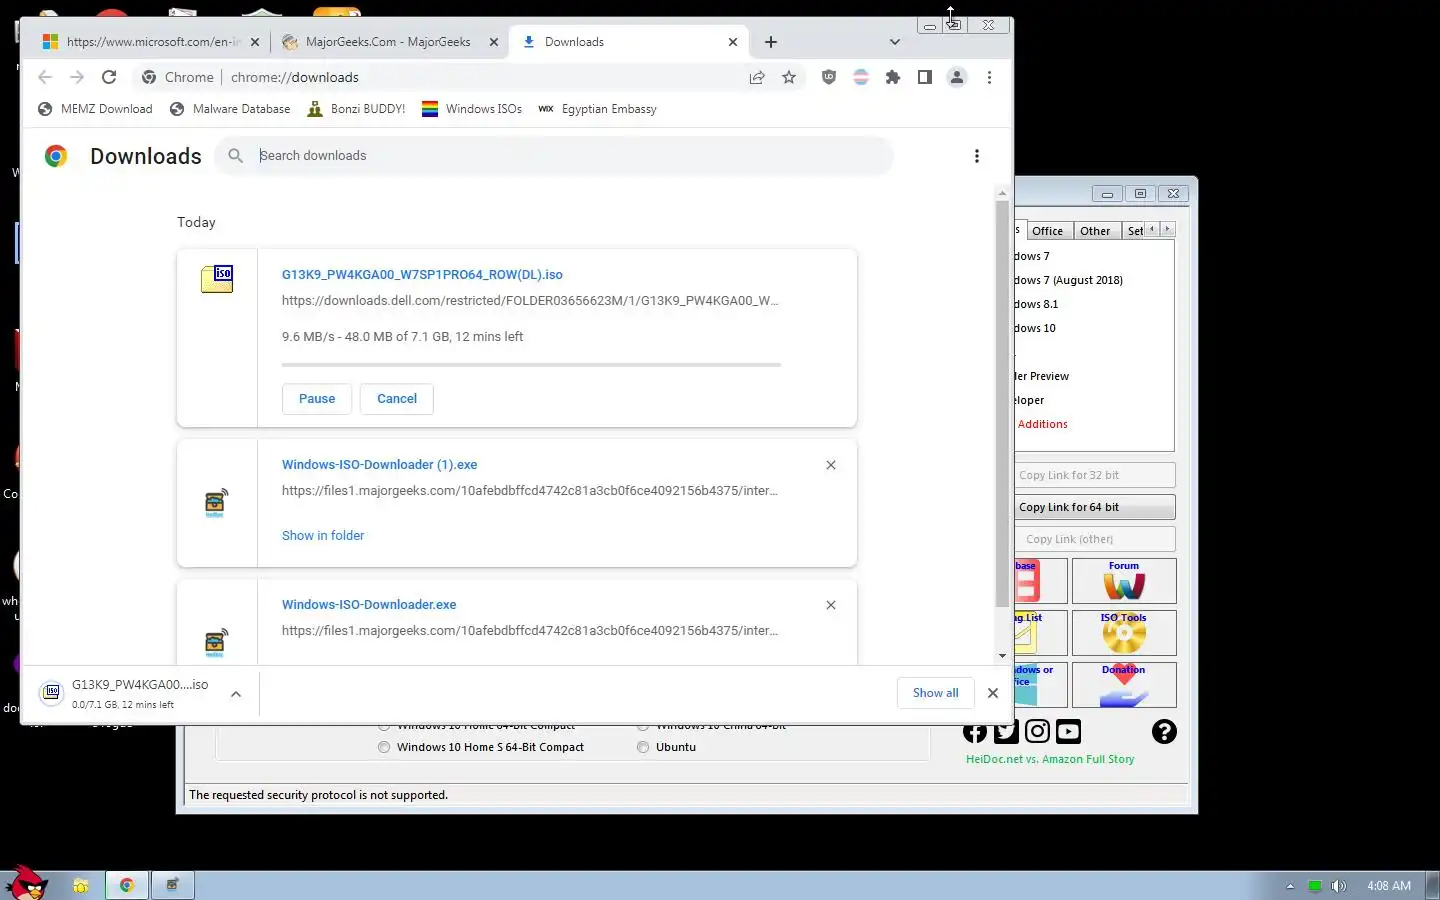
Task: Click the taskbar clock showing 4:08 AM
Action: [1389, 886]
